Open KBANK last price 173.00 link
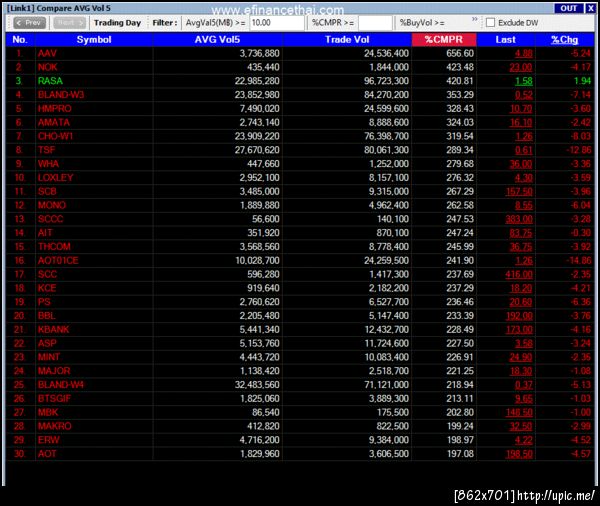This screenshot has height=506, width=600. pos(519,329)
